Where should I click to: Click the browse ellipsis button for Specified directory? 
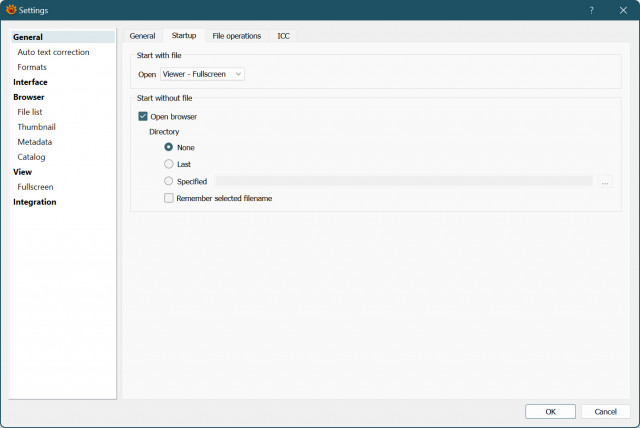[x=605, y=182]
